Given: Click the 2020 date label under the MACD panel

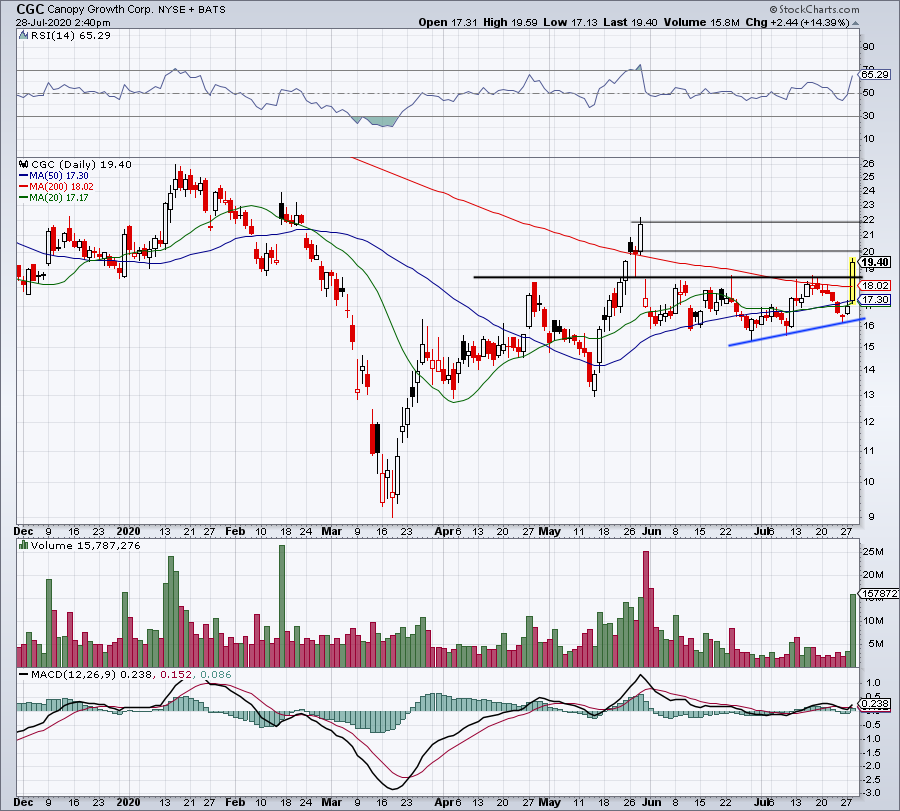Looking at the screenshot, I should [x=128, y=802].
